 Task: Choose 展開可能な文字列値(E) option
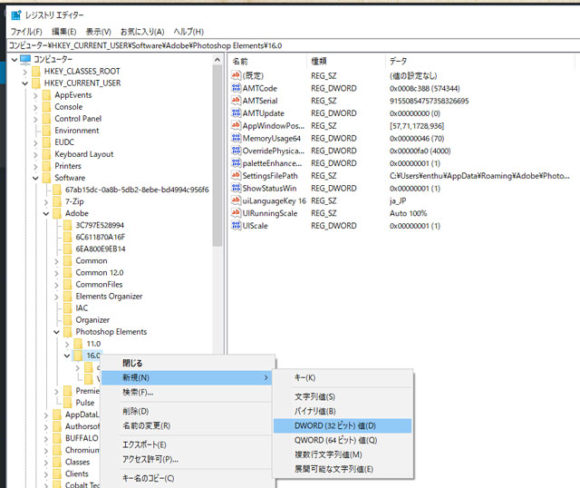[343, 469]
